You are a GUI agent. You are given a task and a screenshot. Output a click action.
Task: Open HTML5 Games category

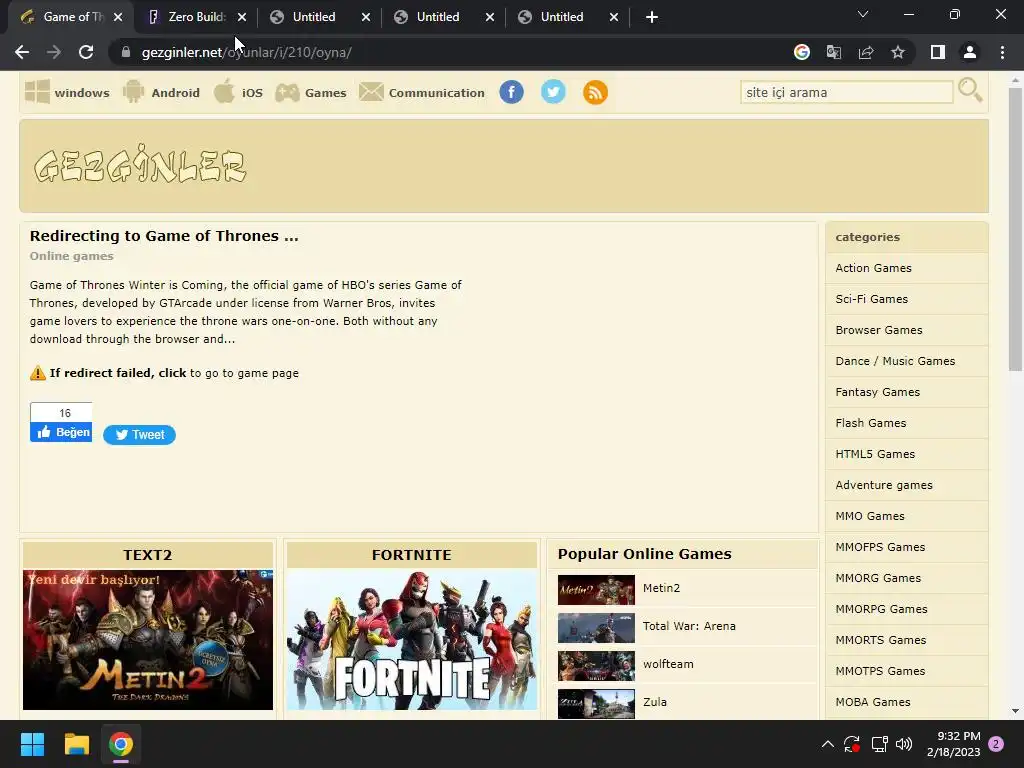pos(874,454)
